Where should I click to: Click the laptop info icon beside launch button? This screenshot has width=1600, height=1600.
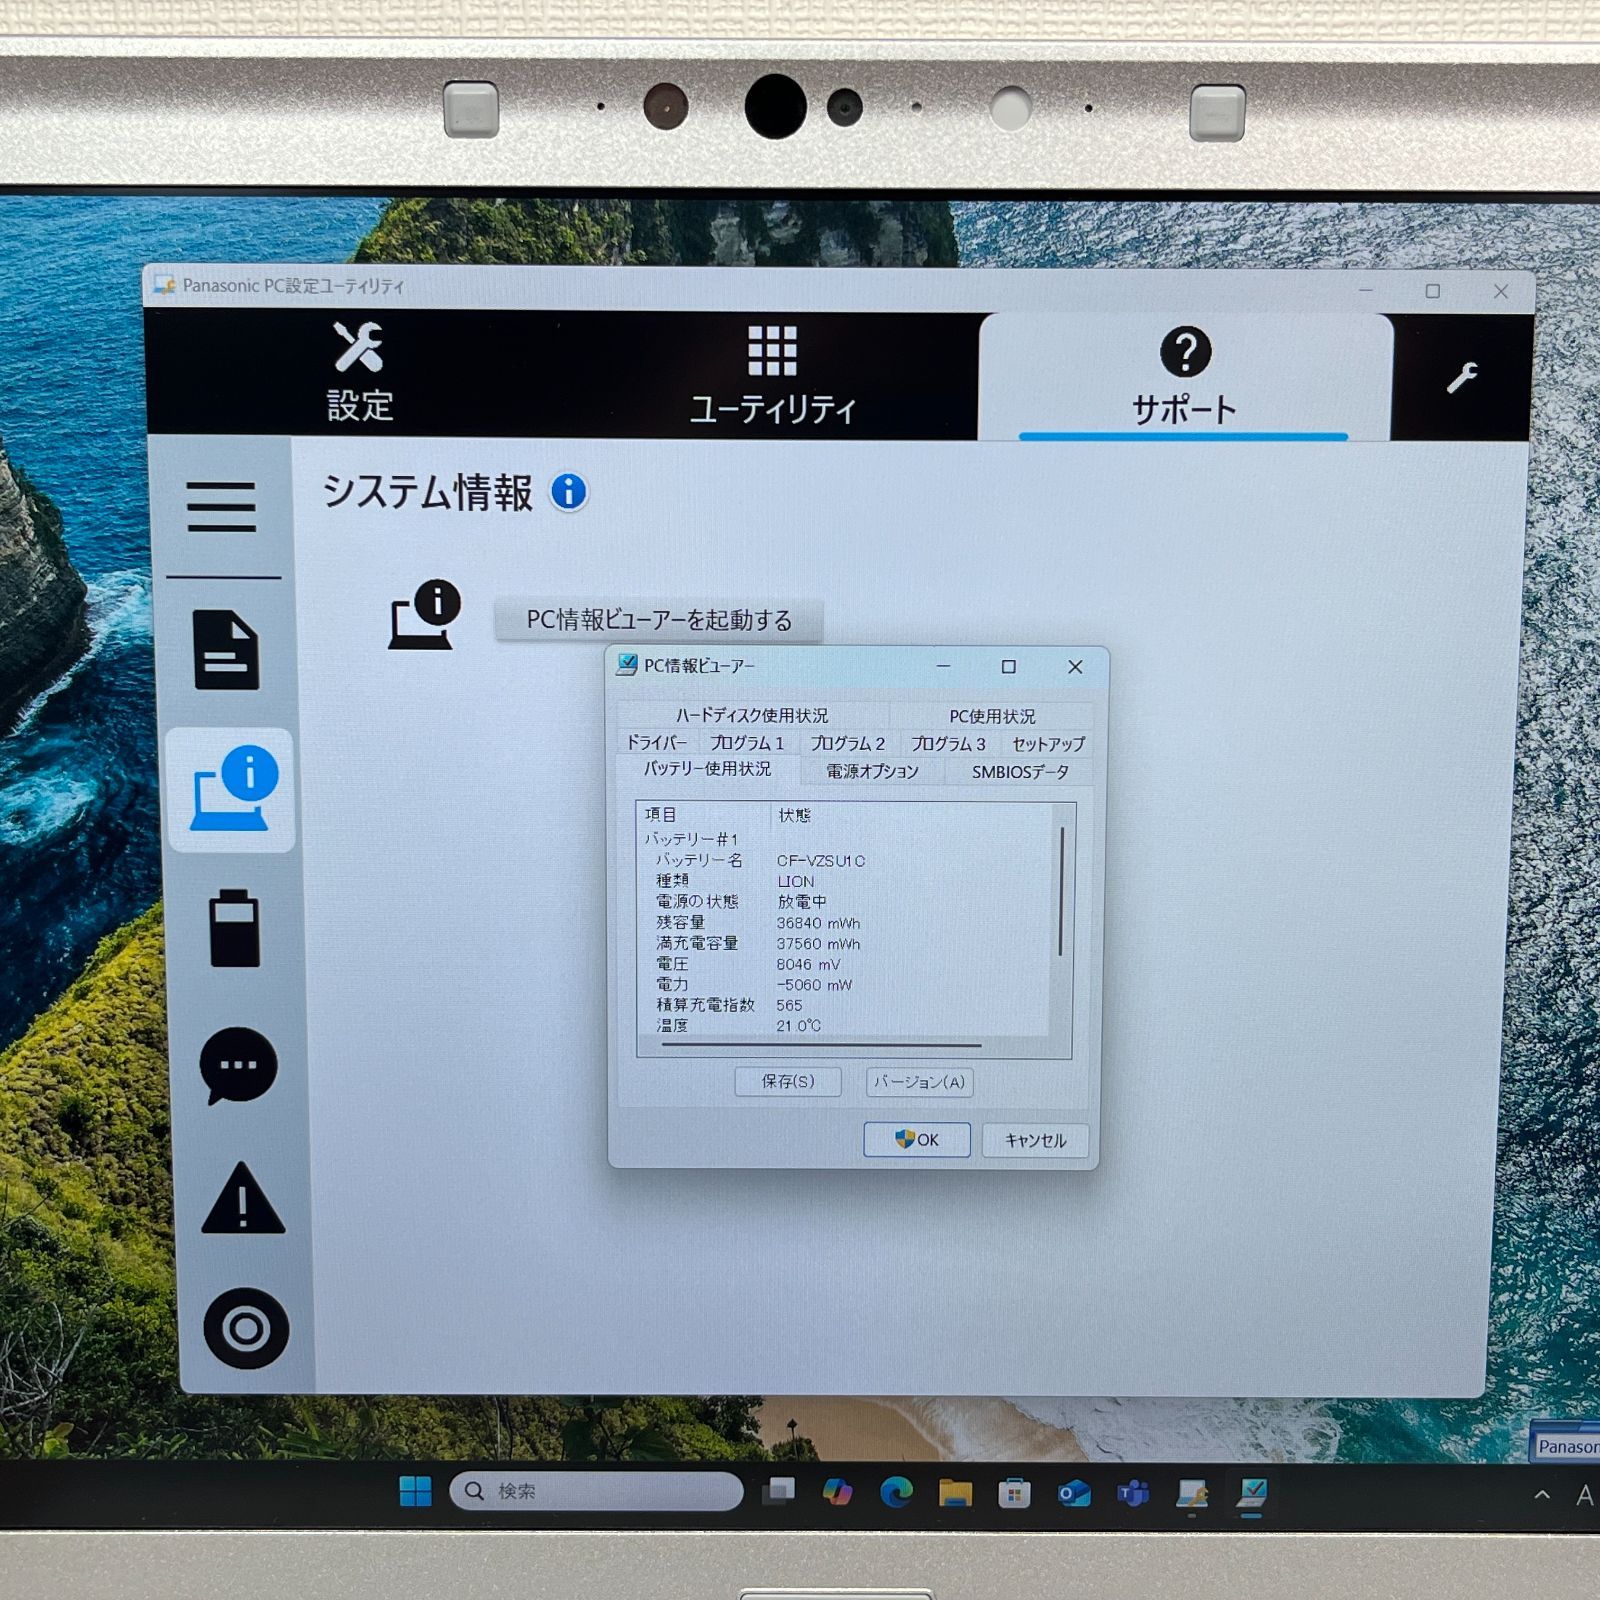425,614
